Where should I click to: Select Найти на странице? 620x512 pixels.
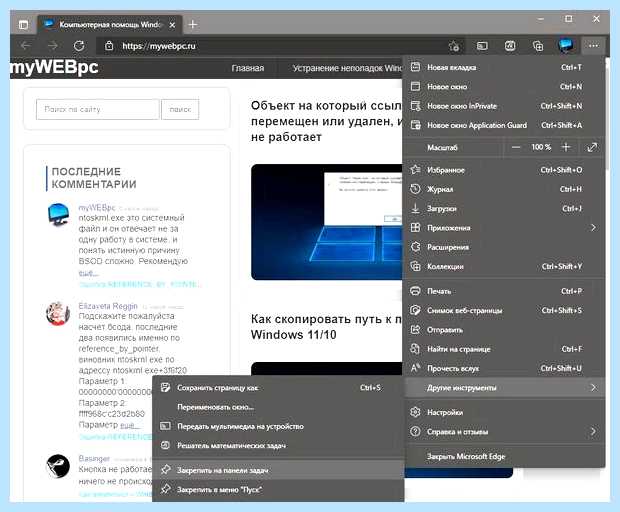tap(503, 349)
